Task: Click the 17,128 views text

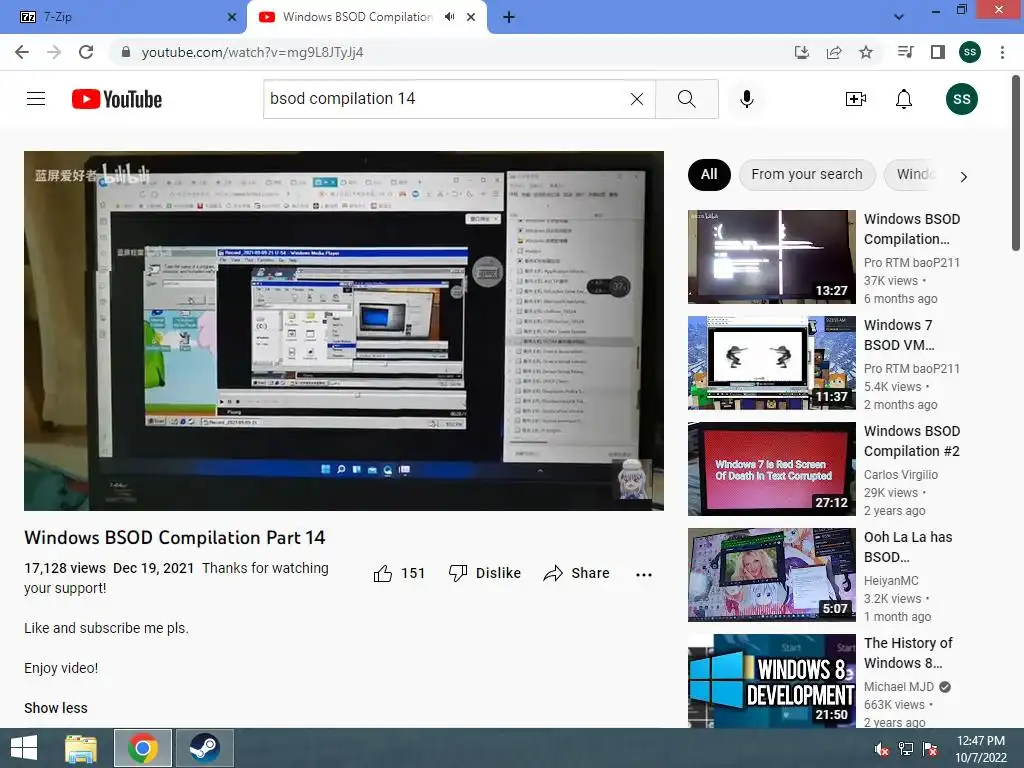Action: point(65,568)
